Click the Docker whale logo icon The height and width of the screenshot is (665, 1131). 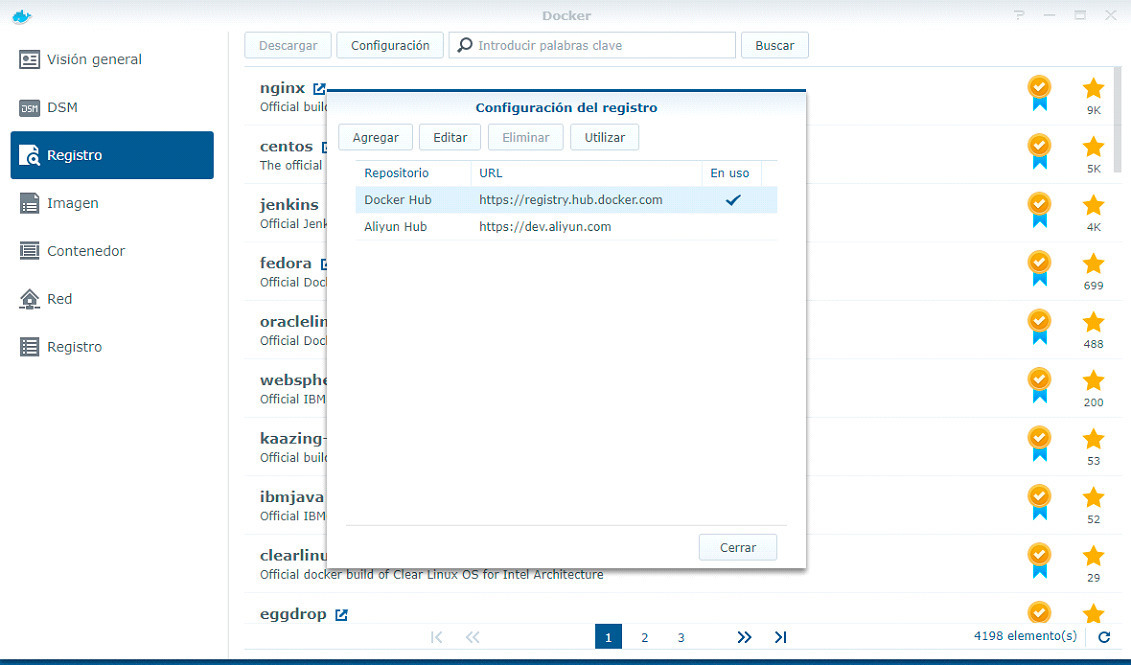[22, 16]
